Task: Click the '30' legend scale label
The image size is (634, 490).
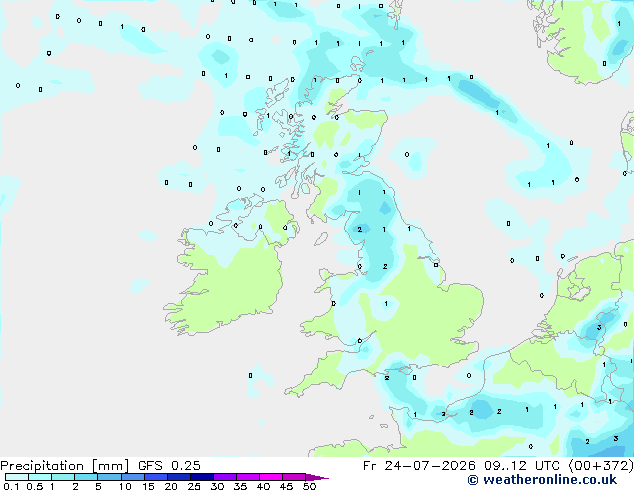Action: [217, 486]
